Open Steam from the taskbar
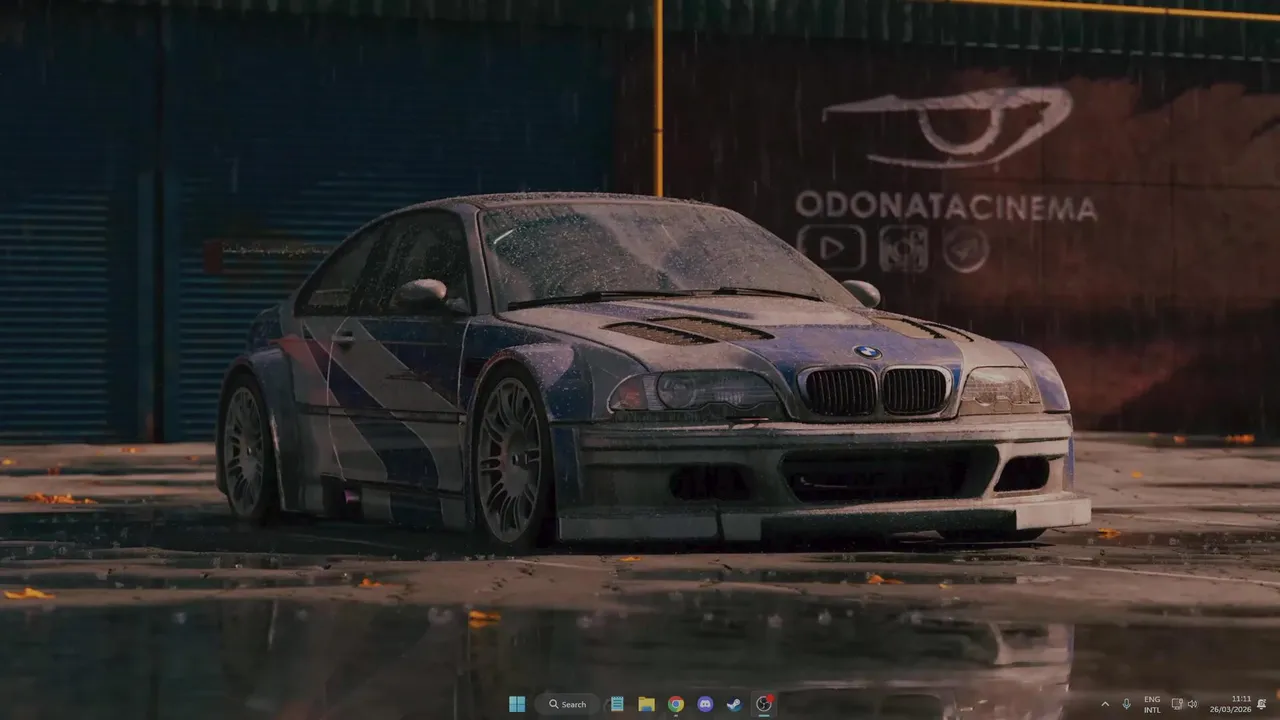 734,704
